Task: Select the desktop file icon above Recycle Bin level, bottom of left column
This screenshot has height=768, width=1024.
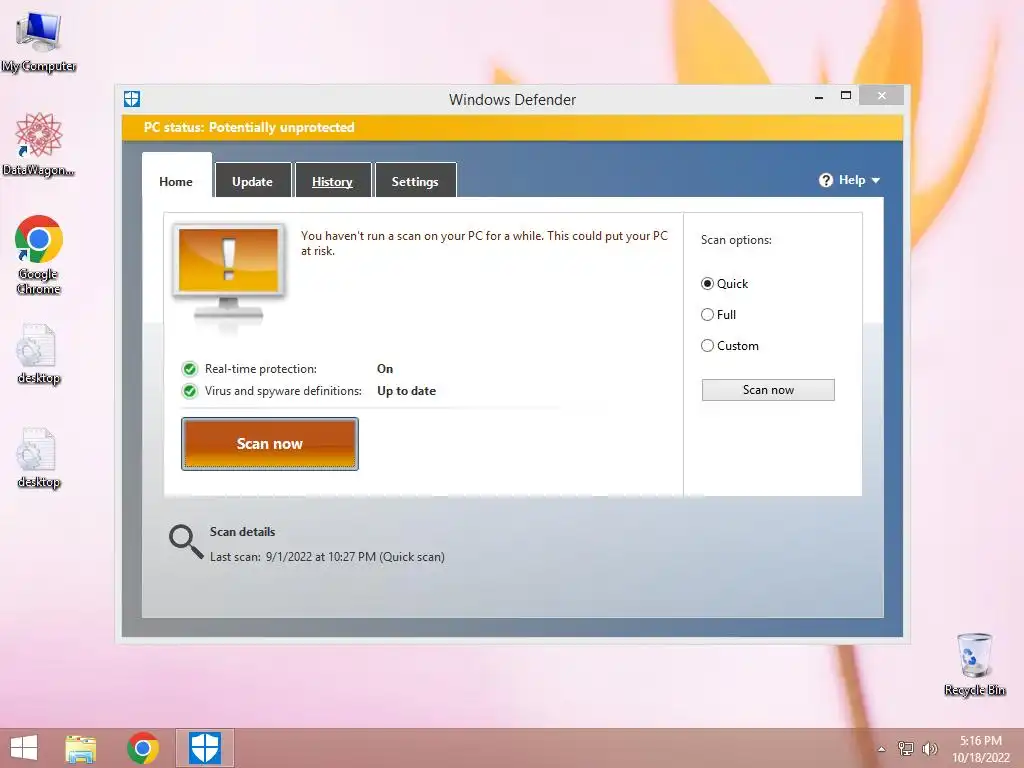Action: (x=39, y=458)
